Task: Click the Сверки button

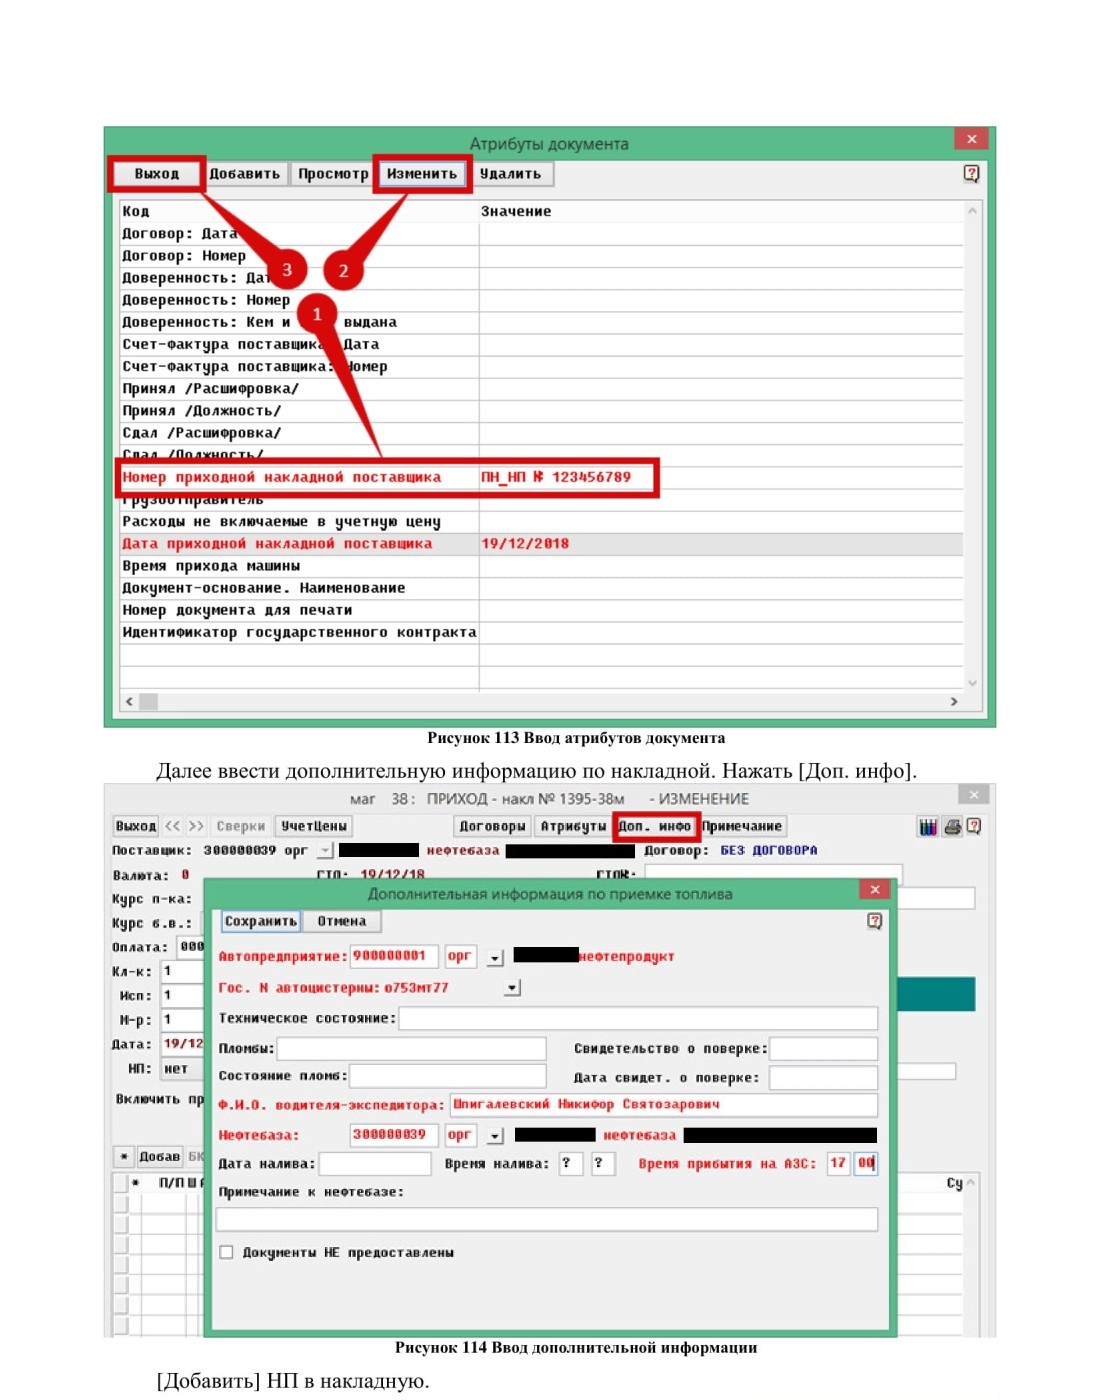Action: (x=241, y=826)
